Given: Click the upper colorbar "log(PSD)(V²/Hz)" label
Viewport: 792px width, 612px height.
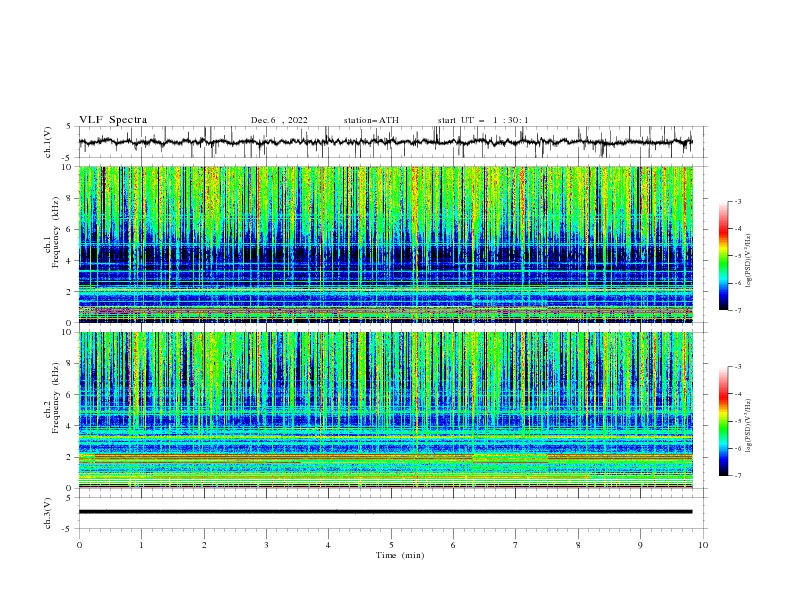Looking at the screenshot, I should (x=749, y=261).
